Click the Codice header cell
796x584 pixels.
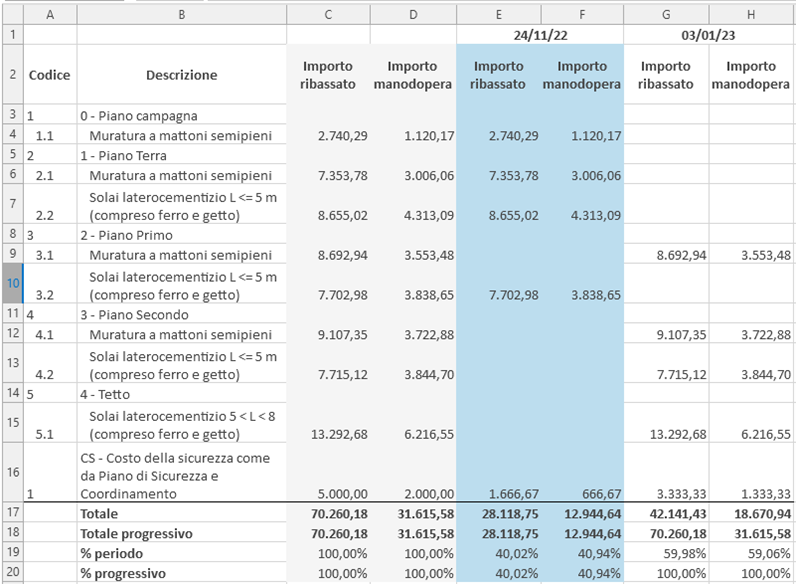pyautogui.click(x=50, y=75)
